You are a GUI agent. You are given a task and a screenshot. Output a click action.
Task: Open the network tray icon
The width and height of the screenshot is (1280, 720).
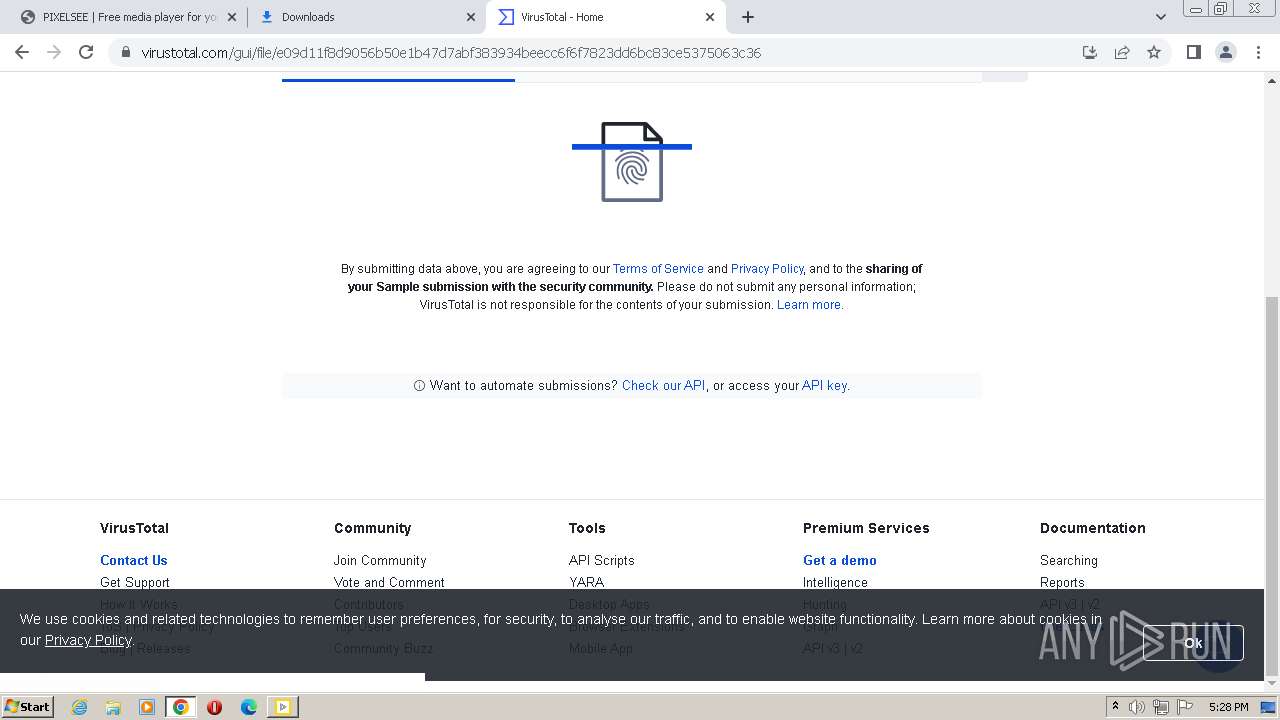[1162, 707]
